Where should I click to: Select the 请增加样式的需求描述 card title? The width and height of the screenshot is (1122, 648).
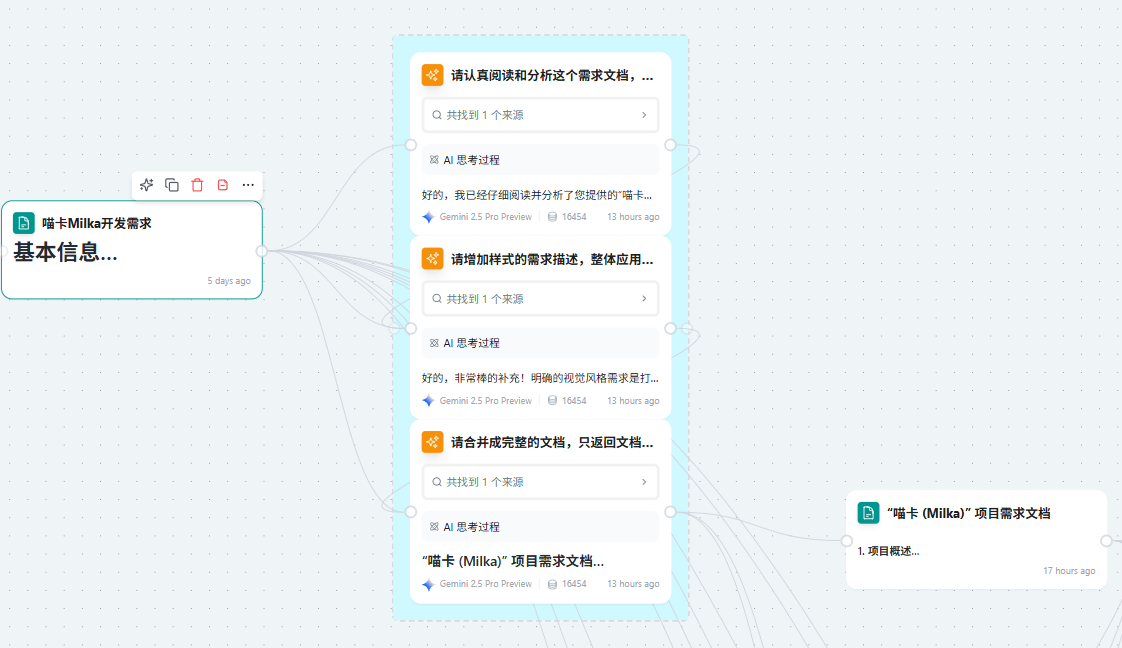(x=552, y=260)
